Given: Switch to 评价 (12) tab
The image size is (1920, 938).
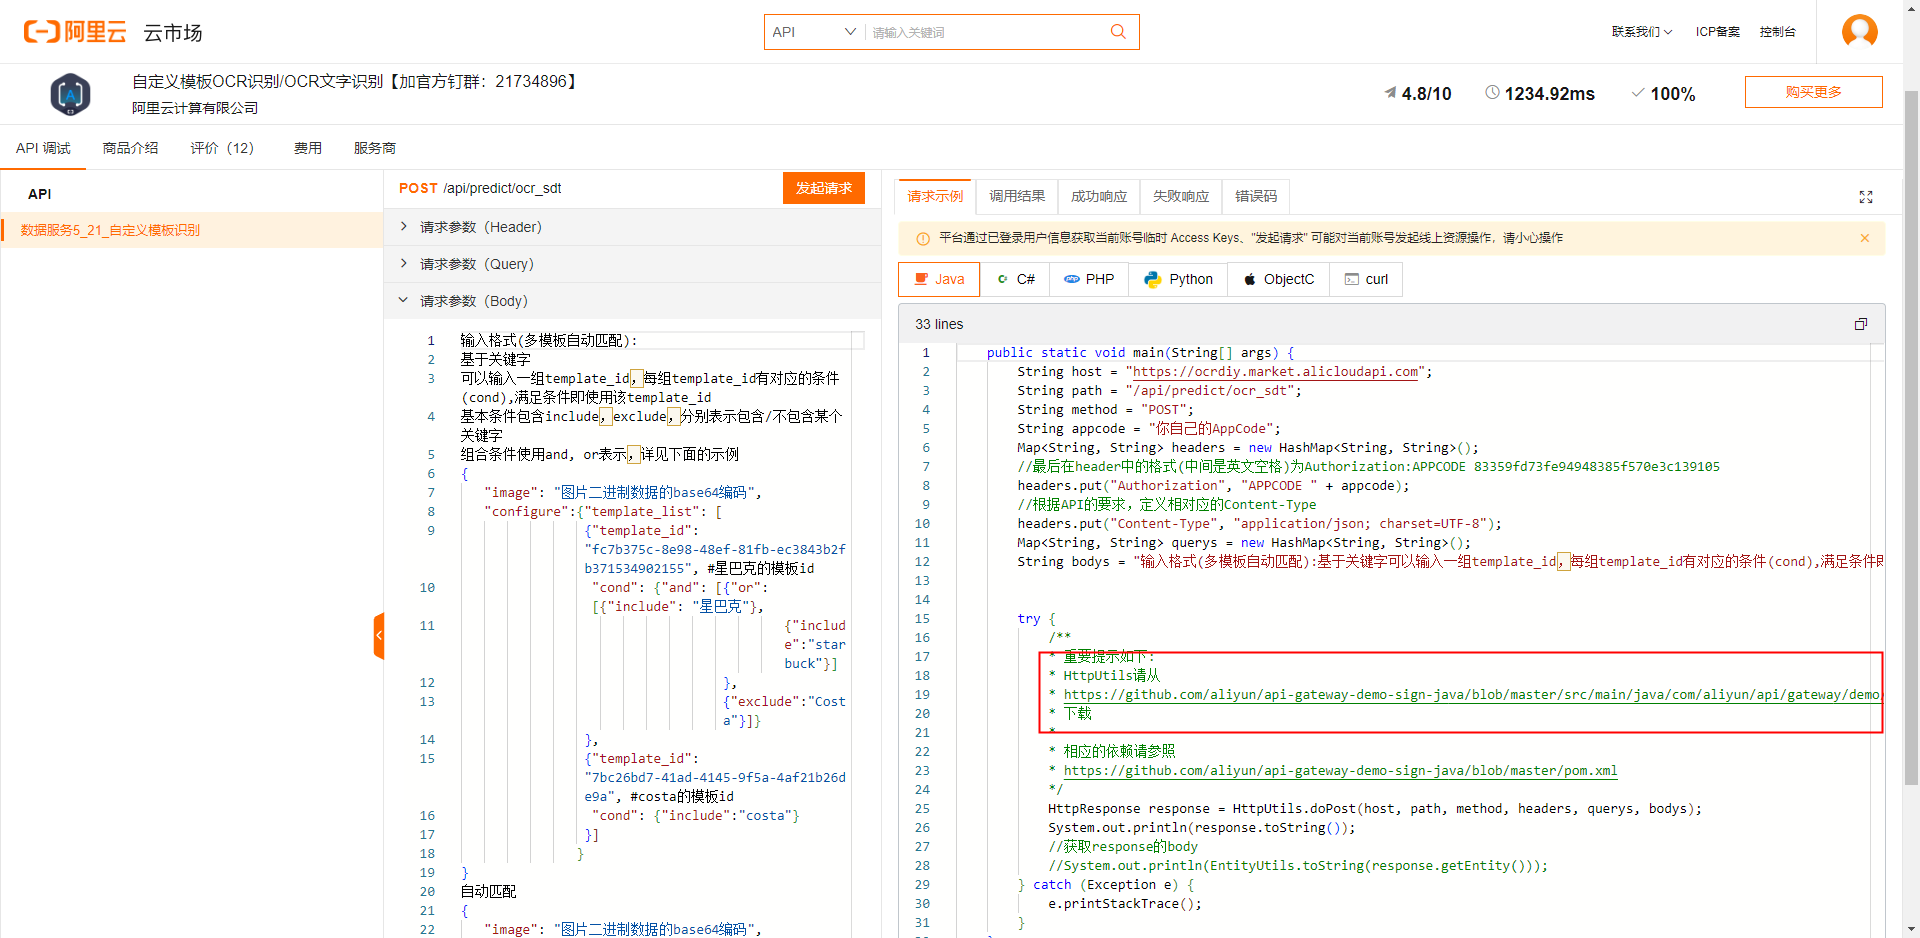Looking at the screenshot, I should pos(224,148).
